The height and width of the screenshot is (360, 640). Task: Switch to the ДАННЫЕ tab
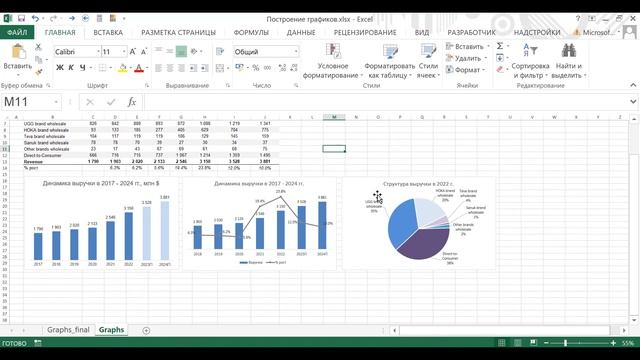301,32
